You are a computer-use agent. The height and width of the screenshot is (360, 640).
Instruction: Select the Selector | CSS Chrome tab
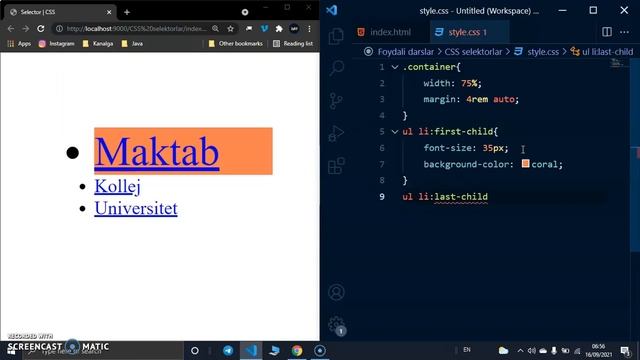point(60,12)
